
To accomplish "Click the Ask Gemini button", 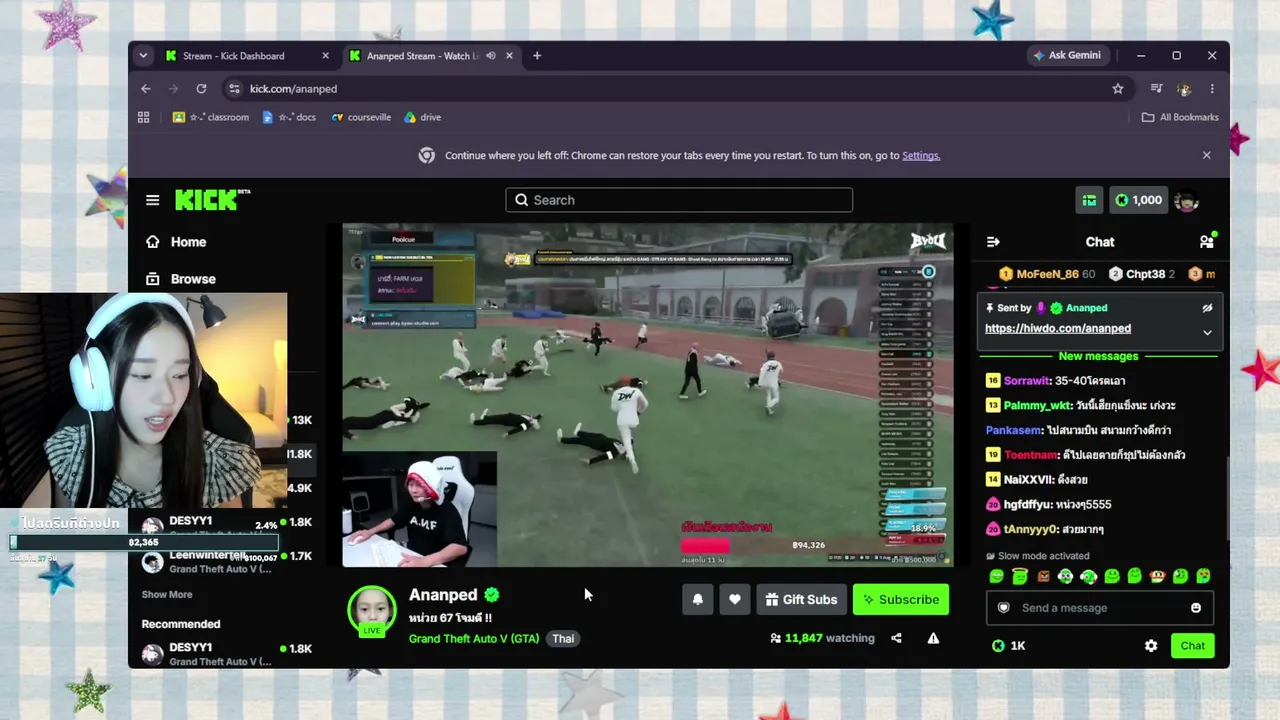I will tap(1067, 56).
